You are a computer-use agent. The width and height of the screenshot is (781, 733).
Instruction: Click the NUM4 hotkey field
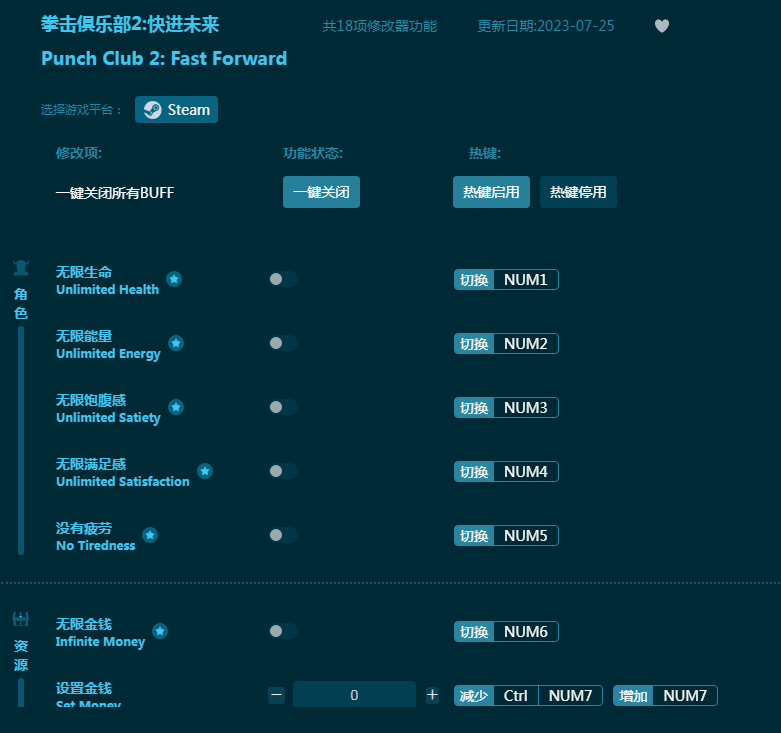tap(526, 472)
